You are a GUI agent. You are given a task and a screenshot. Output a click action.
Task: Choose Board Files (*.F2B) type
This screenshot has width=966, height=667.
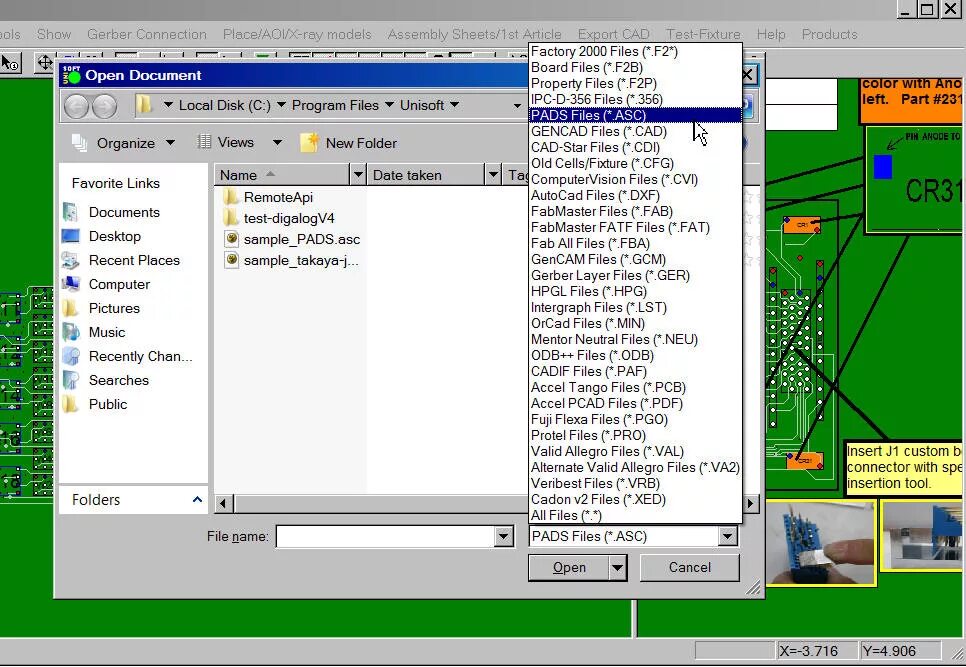click(x=635, y=68)
